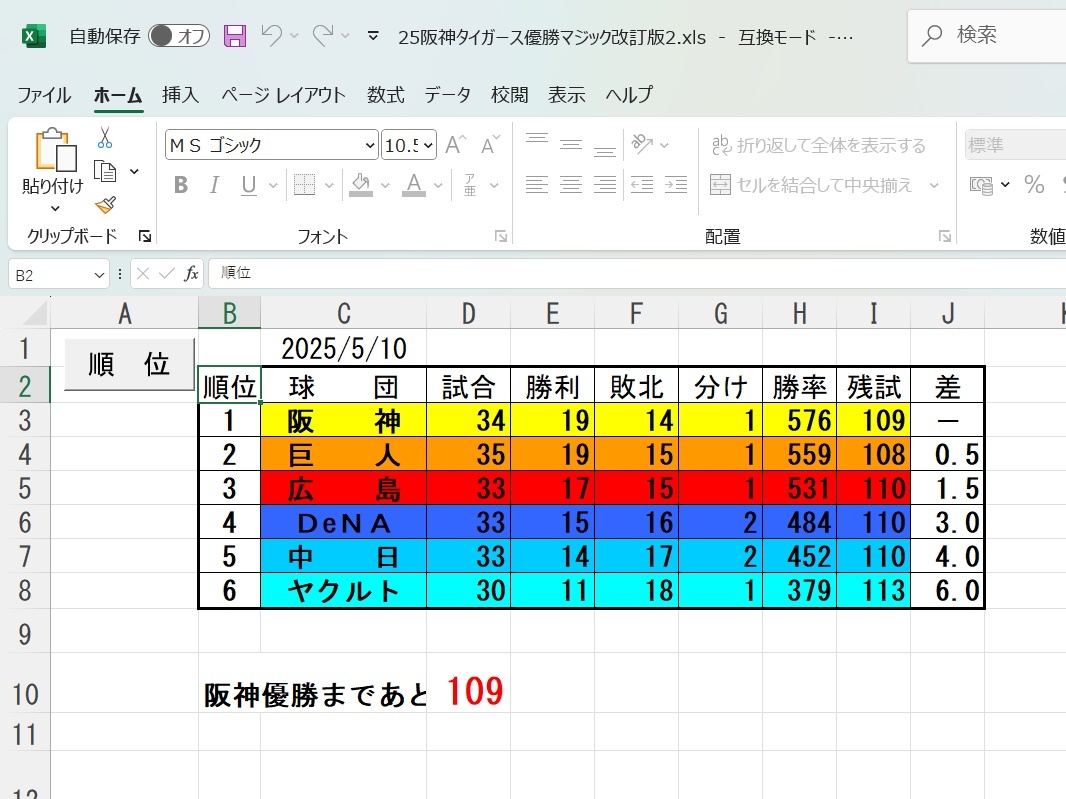Screen dimensions: 1066x799
Task: Open the insert function fx dialog
Action: click(x=192, y=273)
